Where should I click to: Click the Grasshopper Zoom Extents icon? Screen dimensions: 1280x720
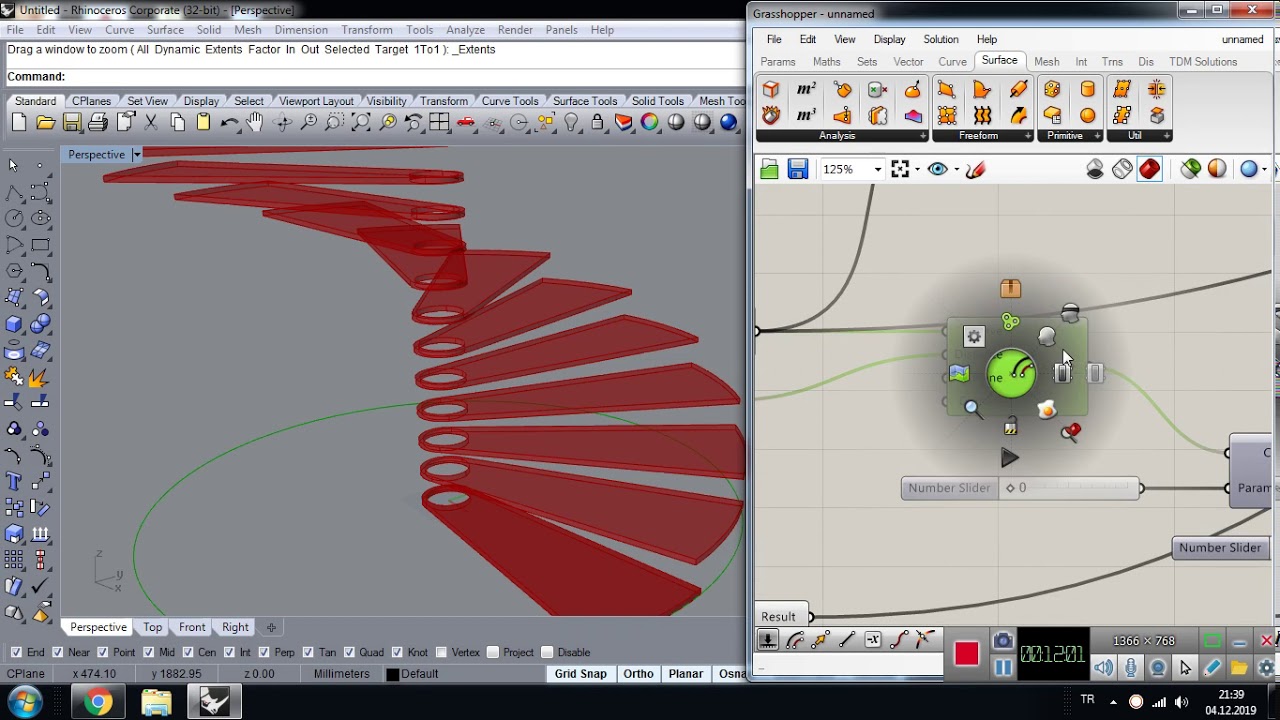coord(900,169)
